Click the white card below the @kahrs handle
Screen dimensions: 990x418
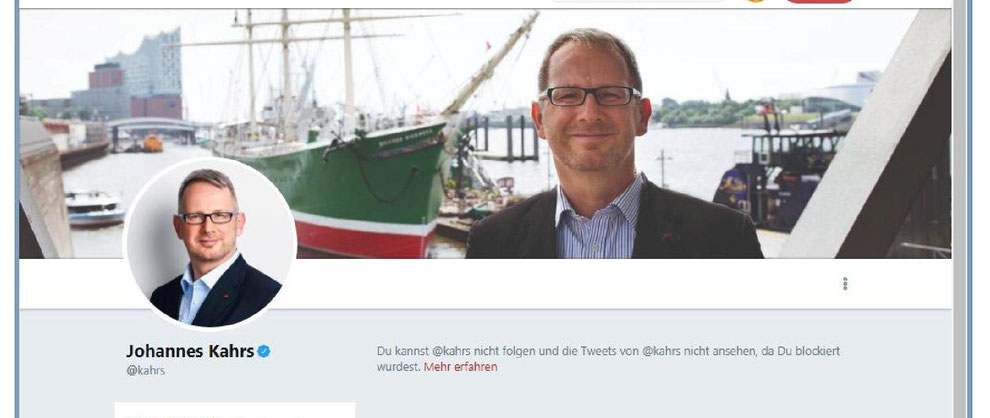click(234, 410)
